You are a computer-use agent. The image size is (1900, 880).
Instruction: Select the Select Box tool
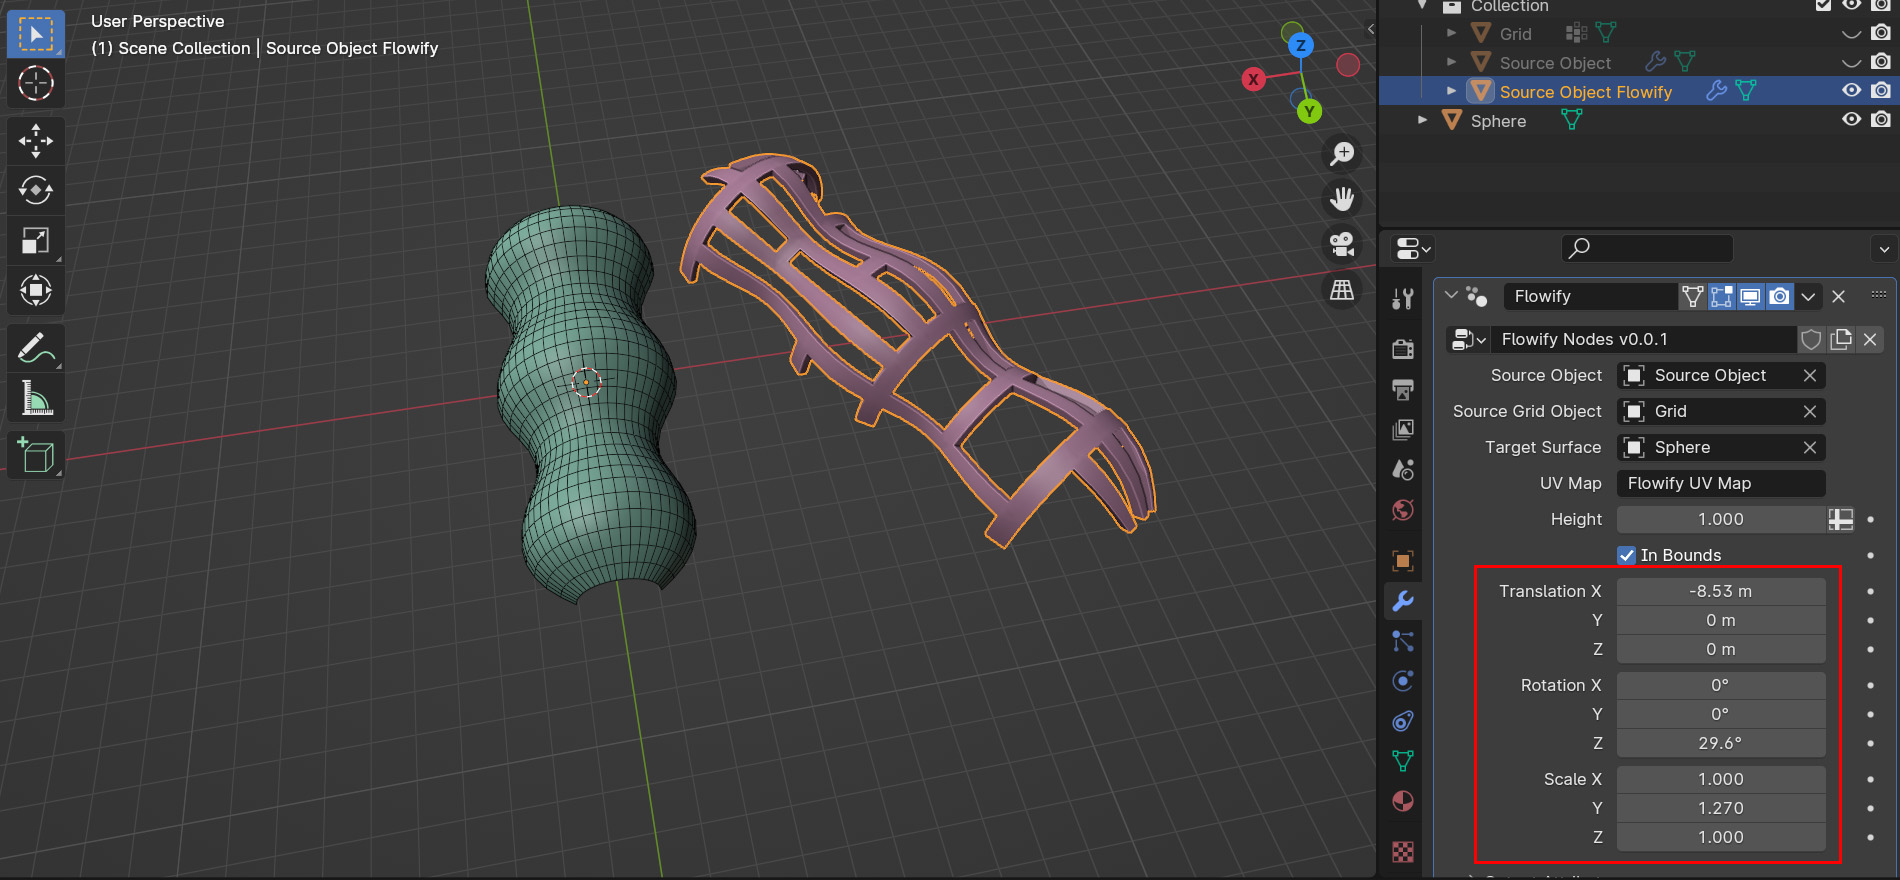click(x=36, y=34)
